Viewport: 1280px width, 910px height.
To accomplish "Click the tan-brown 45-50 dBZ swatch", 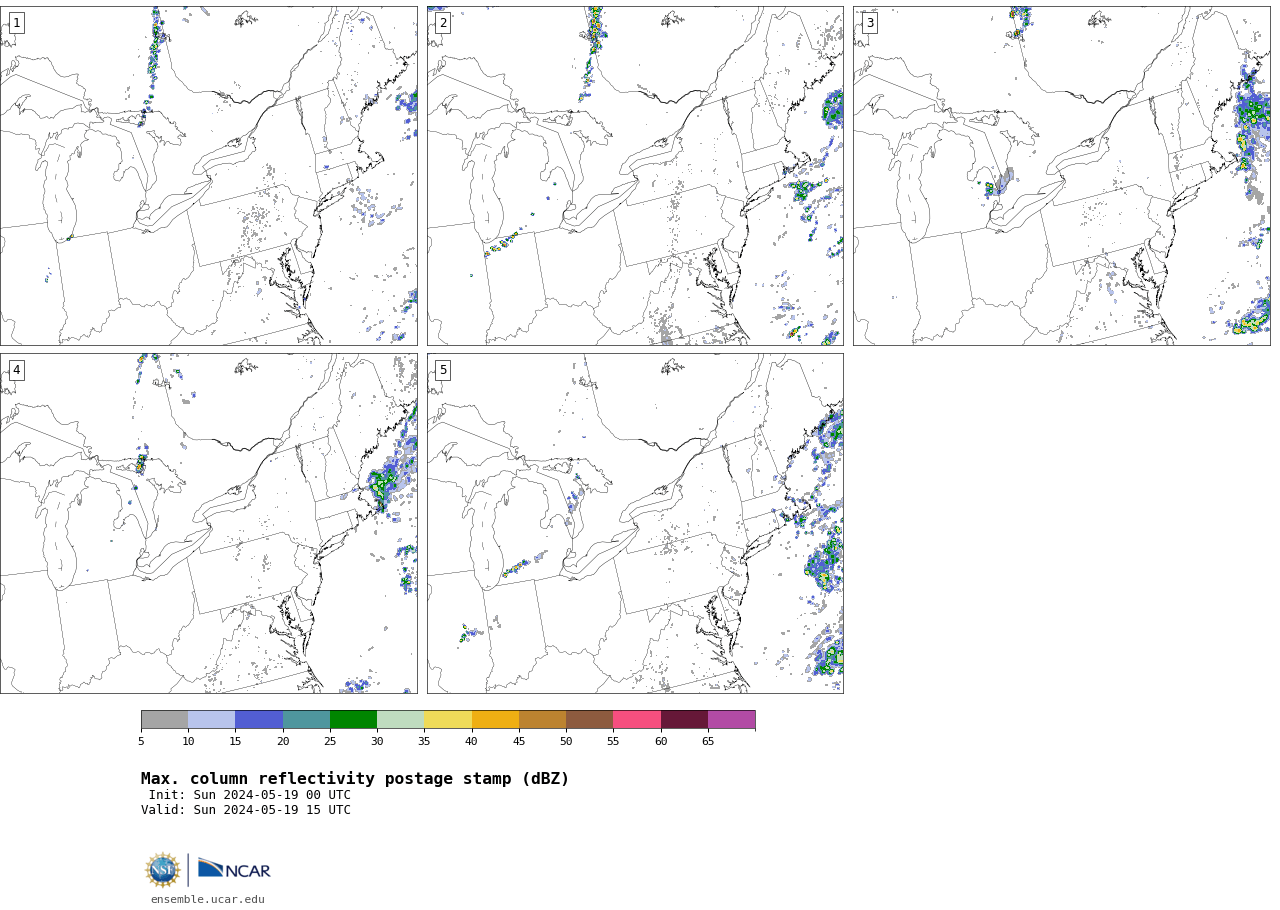I will 542,720.
